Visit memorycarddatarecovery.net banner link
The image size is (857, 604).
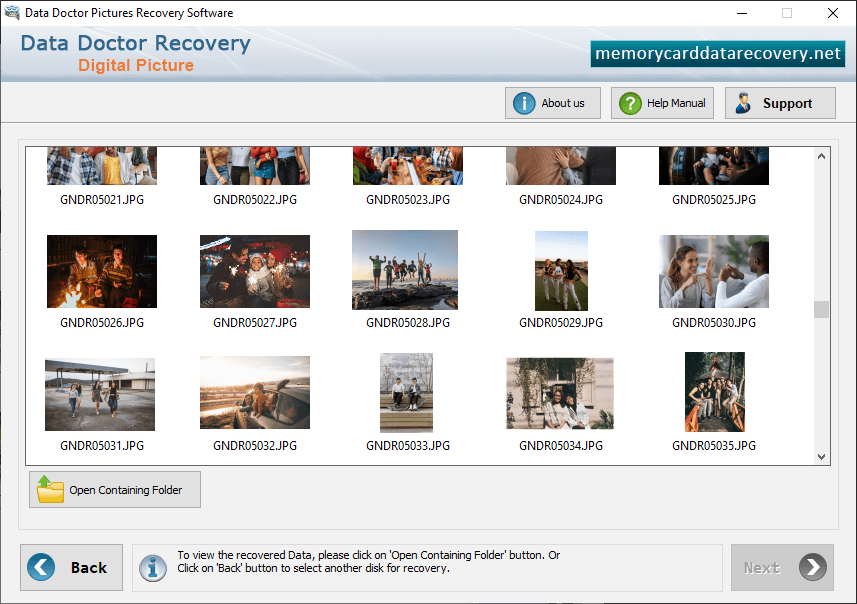pyautogui.click(x=718, y=54)
